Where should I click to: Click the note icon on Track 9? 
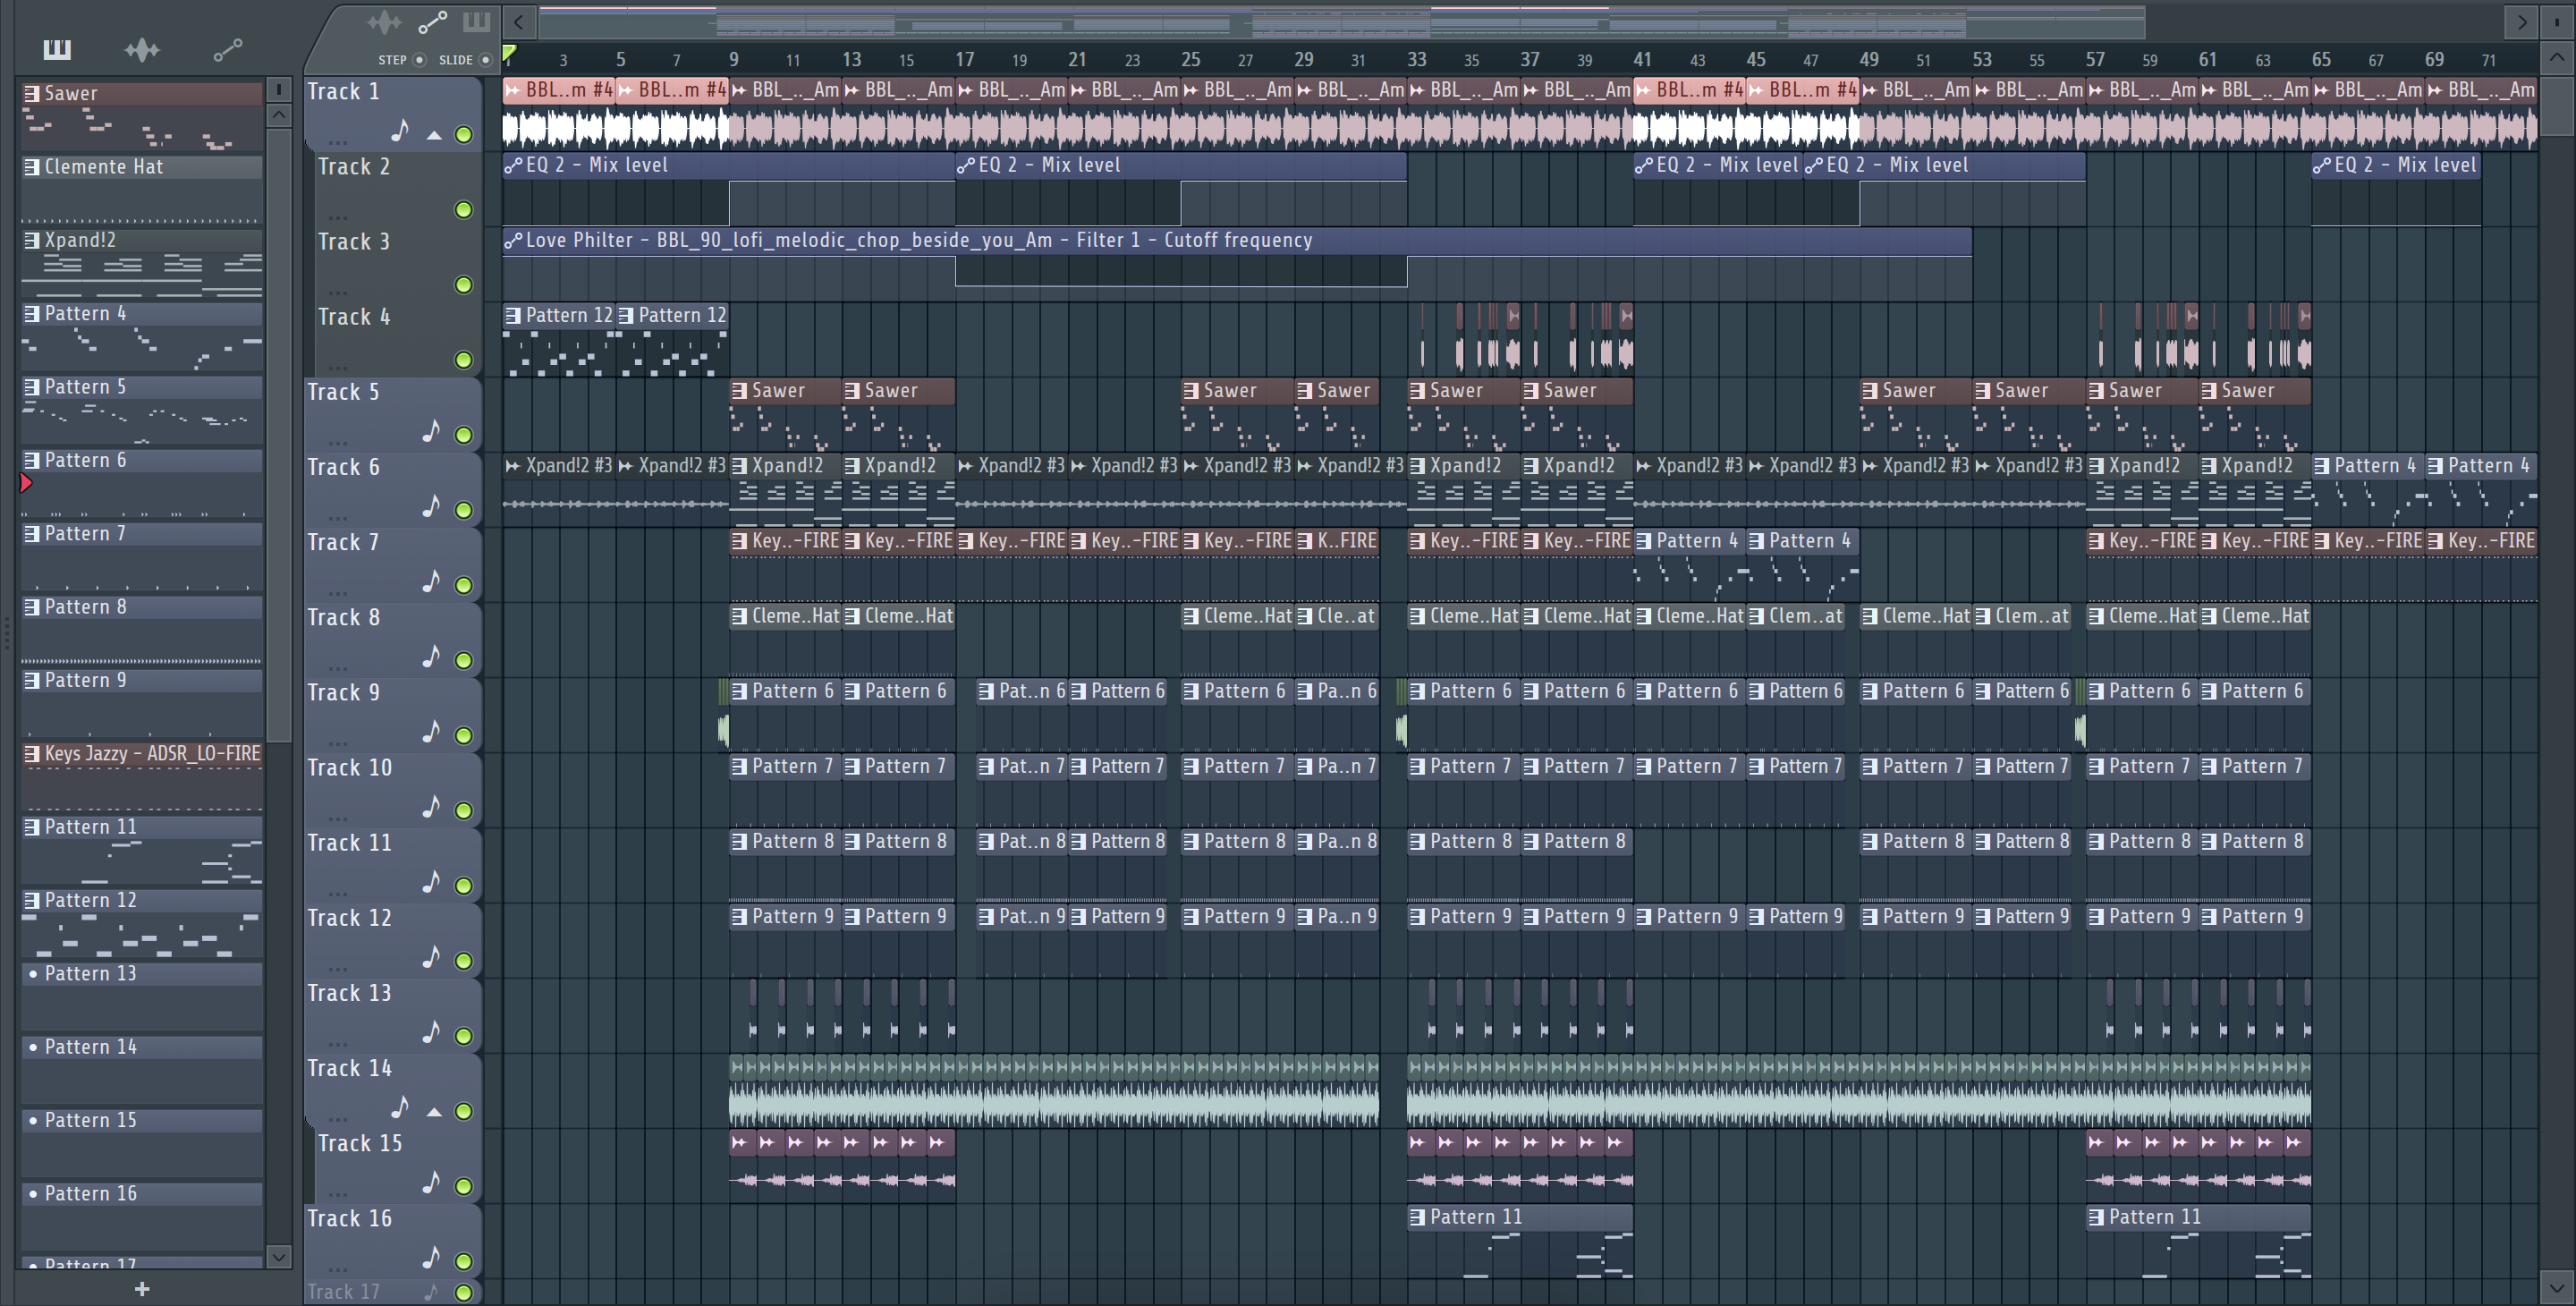[x=431, y=731]
